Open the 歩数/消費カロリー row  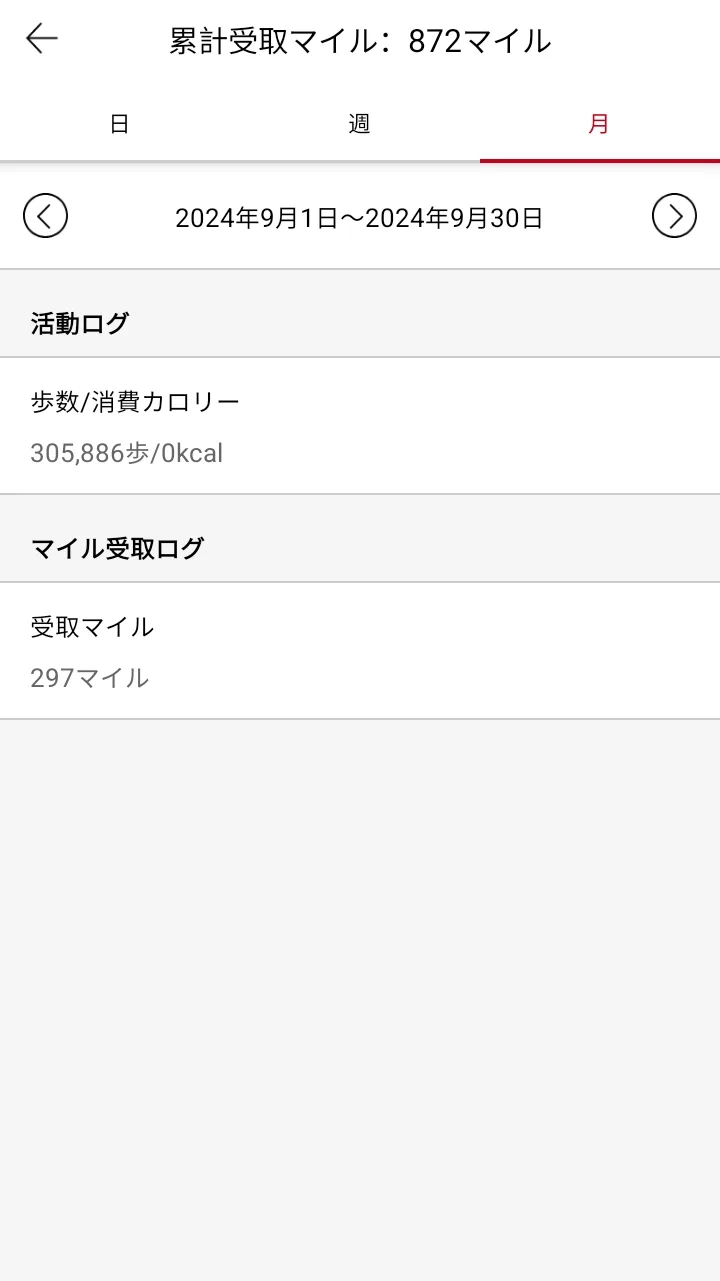[360, 426]
